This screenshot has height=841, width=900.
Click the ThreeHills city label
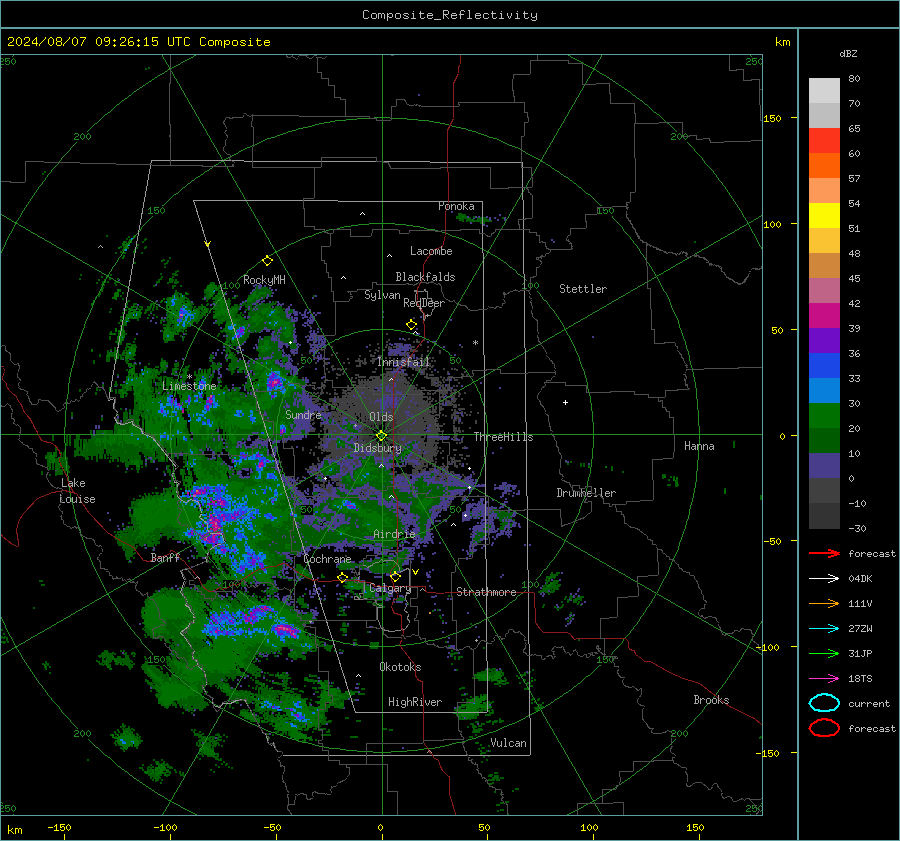(x=503, y=437)
